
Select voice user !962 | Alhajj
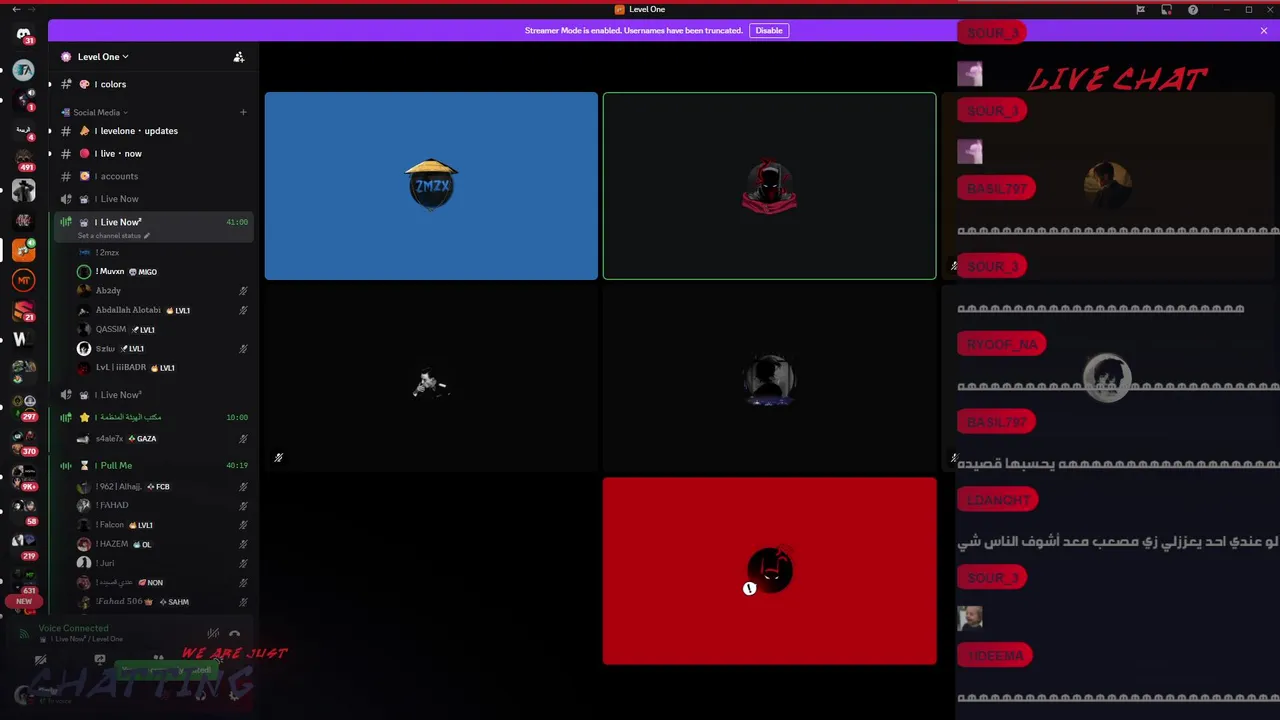(163, 486)
